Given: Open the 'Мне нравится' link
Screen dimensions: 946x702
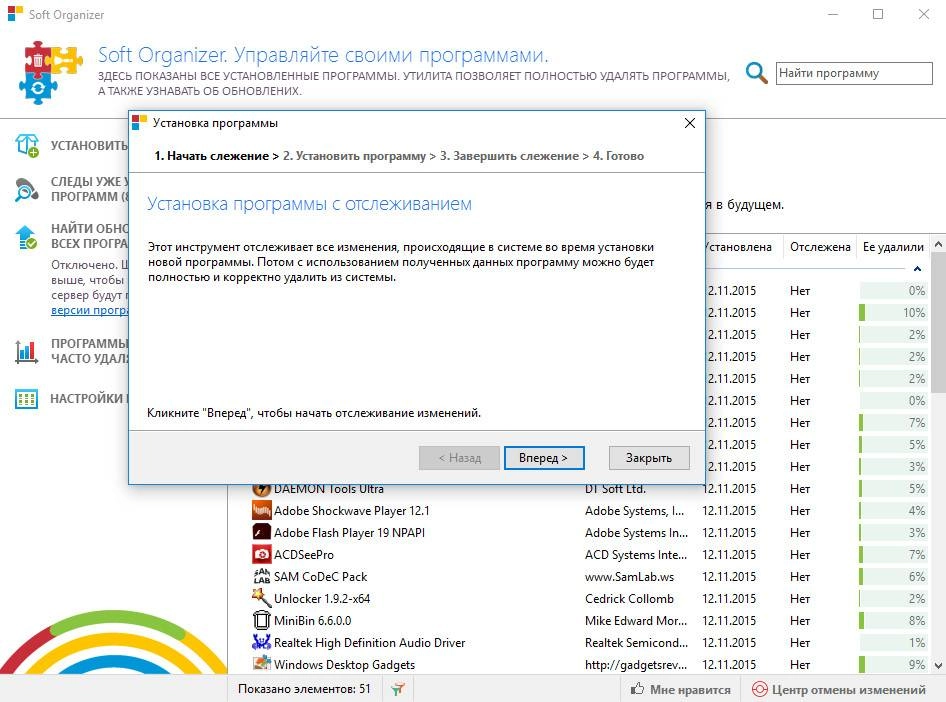Looking at the screenshot, I should (x=690, y=689).
